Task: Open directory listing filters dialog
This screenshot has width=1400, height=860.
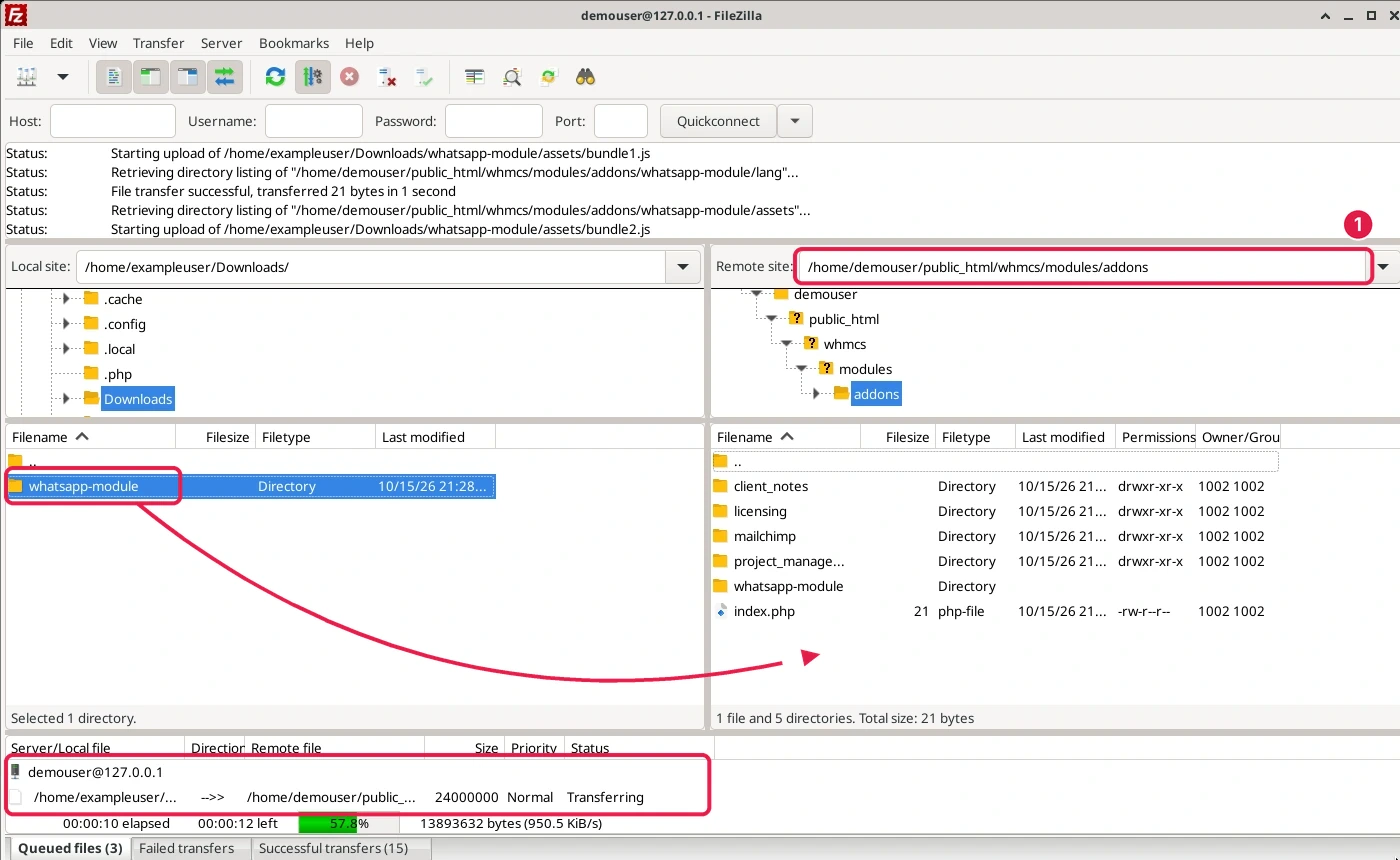Action: pyautogui.click(x=474, y=77)
